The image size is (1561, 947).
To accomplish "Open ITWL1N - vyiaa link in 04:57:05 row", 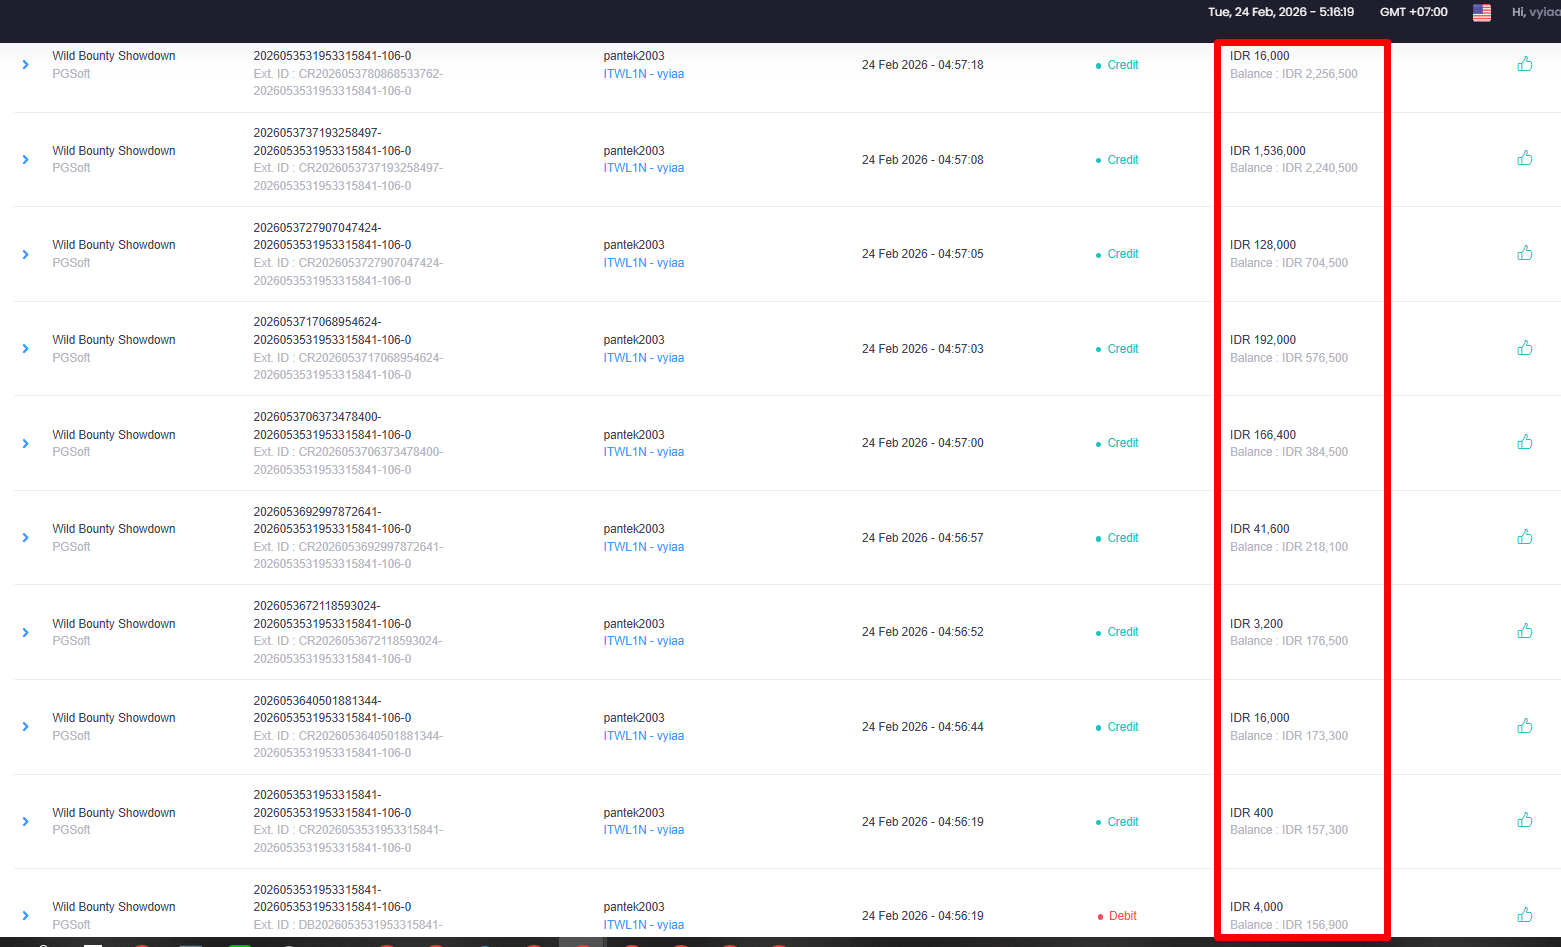I will [x=644, y=263].
